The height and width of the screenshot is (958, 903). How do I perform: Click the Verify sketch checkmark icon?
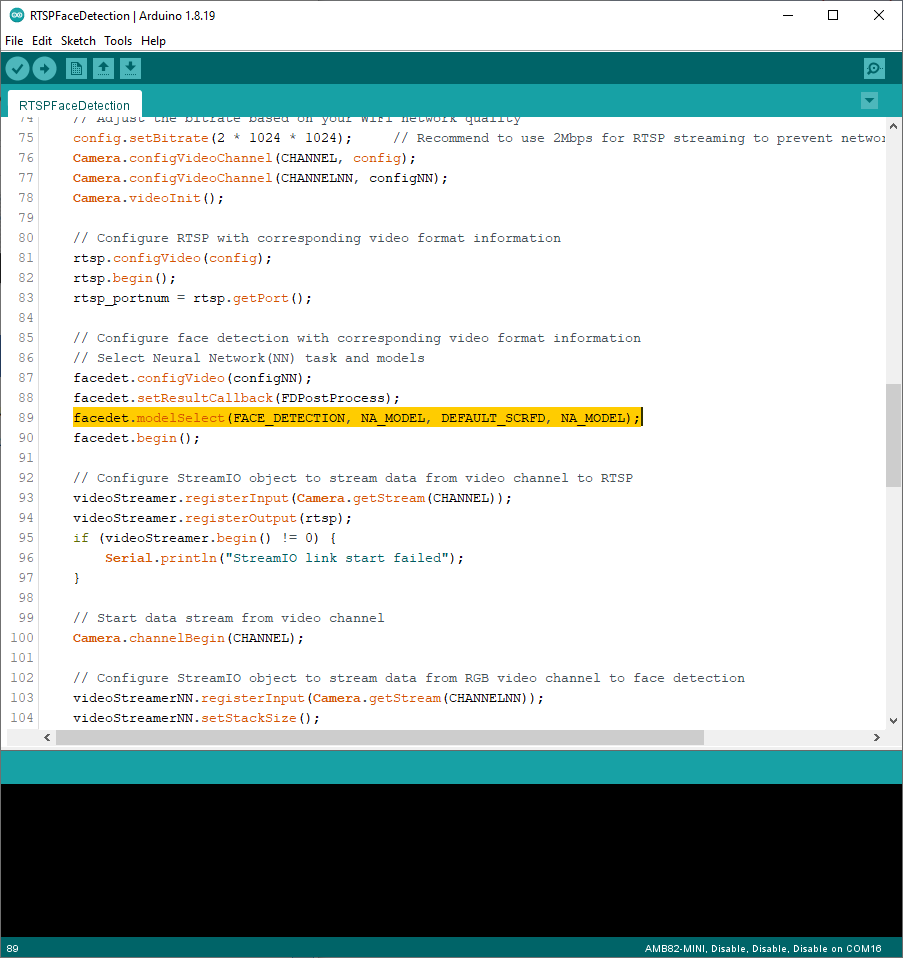(18, 68)
